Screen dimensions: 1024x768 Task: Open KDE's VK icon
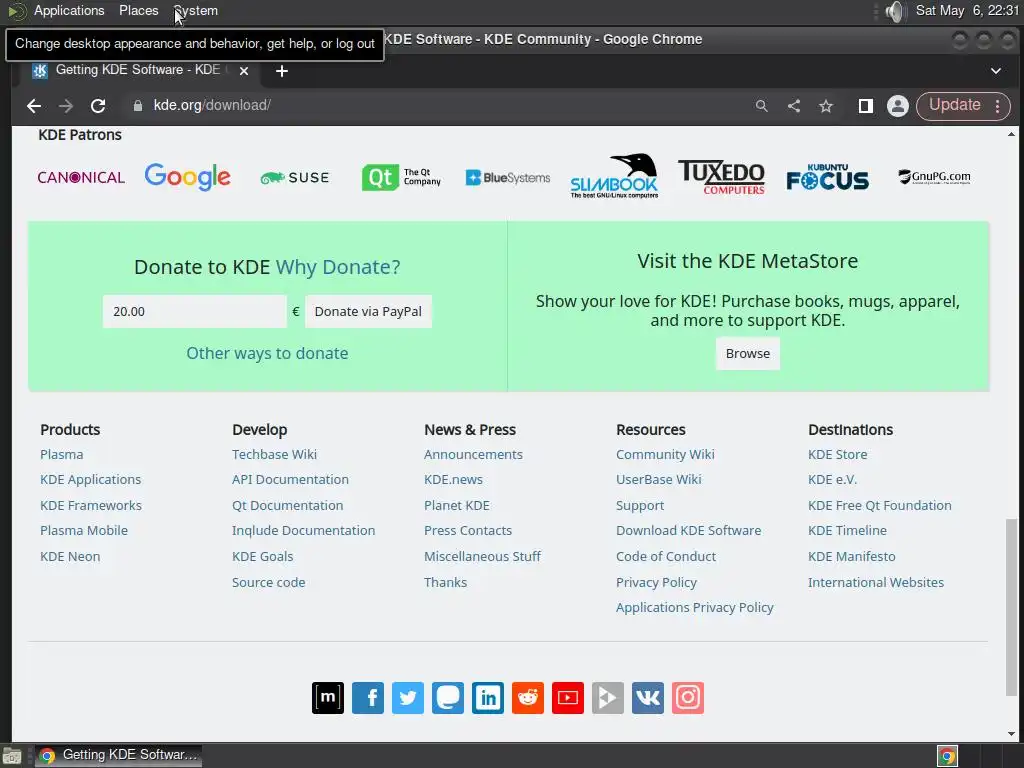click(x=648, y=697)
